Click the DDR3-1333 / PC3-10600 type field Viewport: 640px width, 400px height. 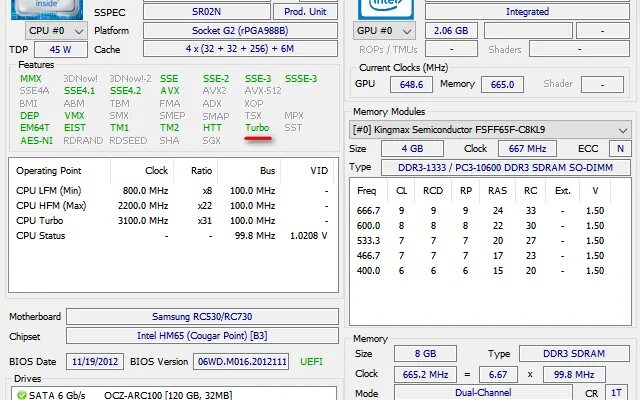pyautogui.click(x=506, y=168)
